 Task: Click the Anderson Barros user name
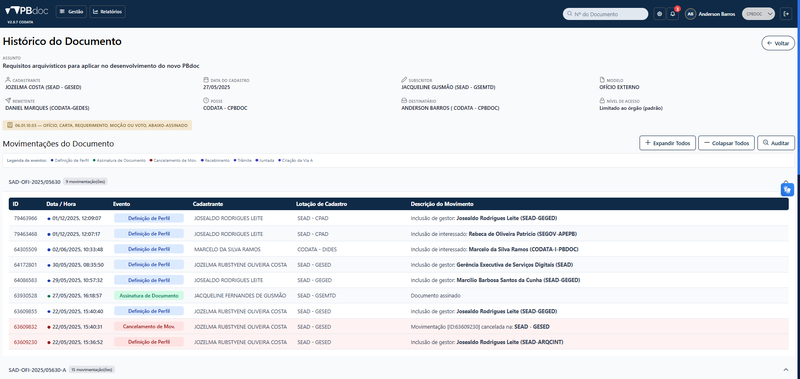click(x=717, y=14)
